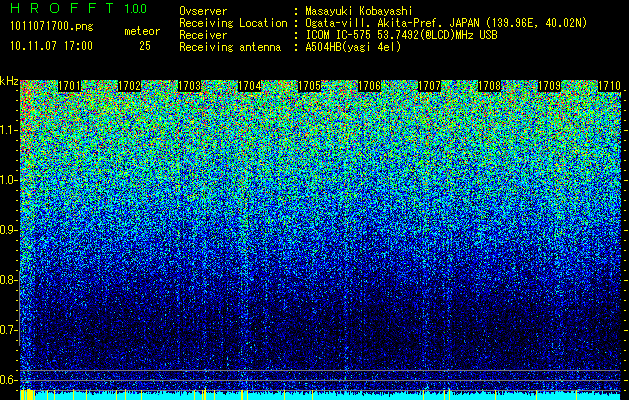Click the 1703 time marker label
The image size is (629, 400).
189,86
